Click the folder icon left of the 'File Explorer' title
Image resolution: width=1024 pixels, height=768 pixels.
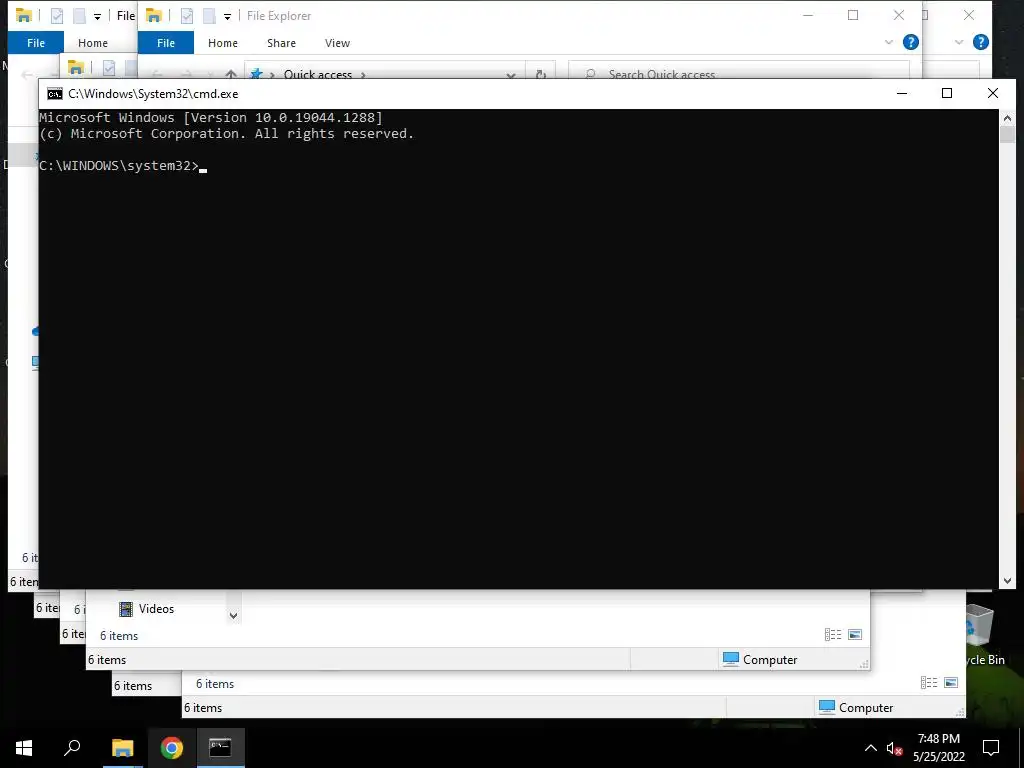point(154,16)
